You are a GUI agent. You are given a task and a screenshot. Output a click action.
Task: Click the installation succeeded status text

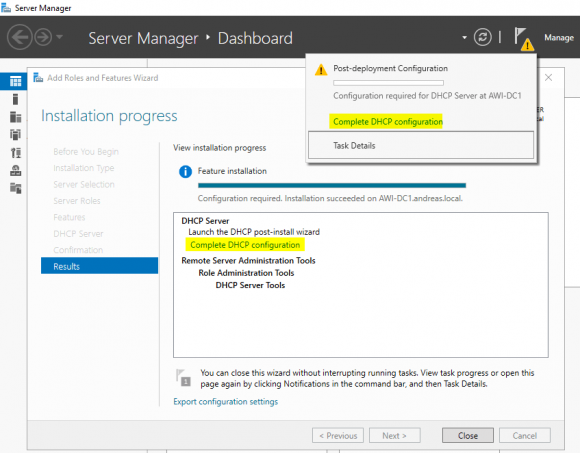[x=330, y=198]
